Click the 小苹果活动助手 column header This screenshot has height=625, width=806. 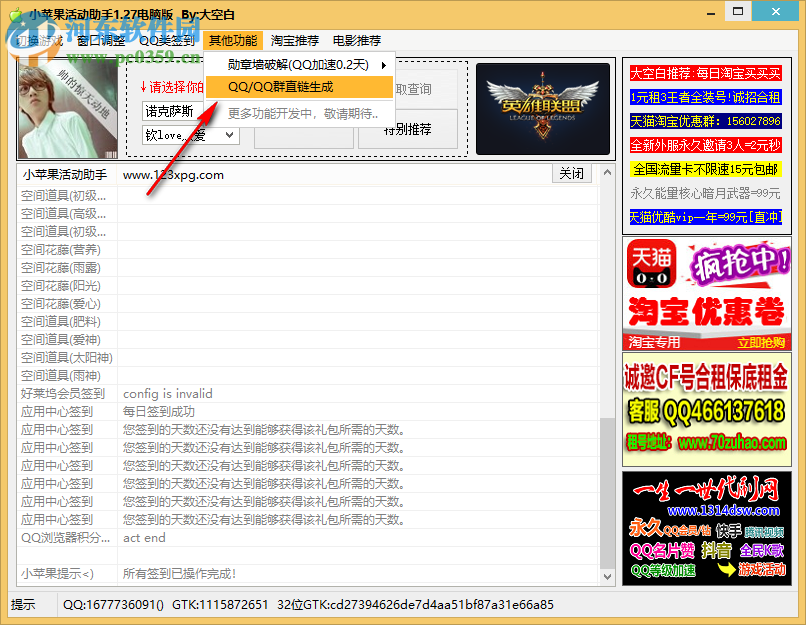65,175
